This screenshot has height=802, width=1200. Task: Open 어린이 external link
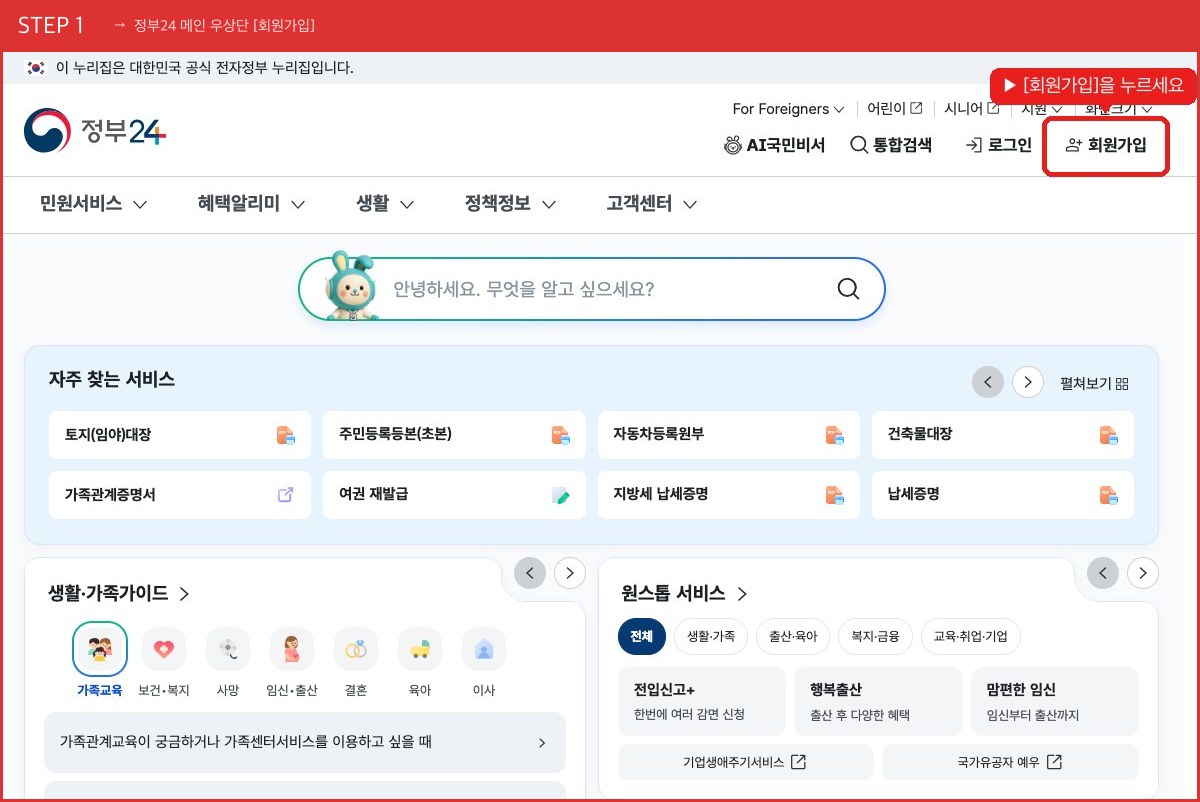[895, 109]
